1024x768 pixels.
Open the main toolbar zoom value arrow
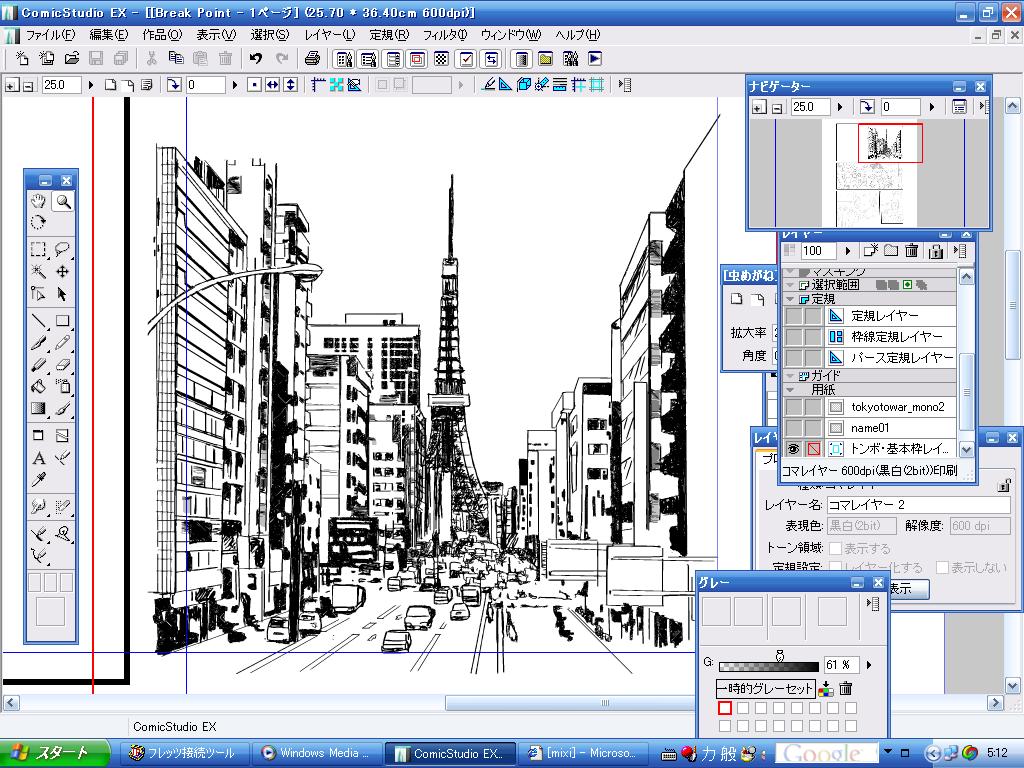point(91,85)
